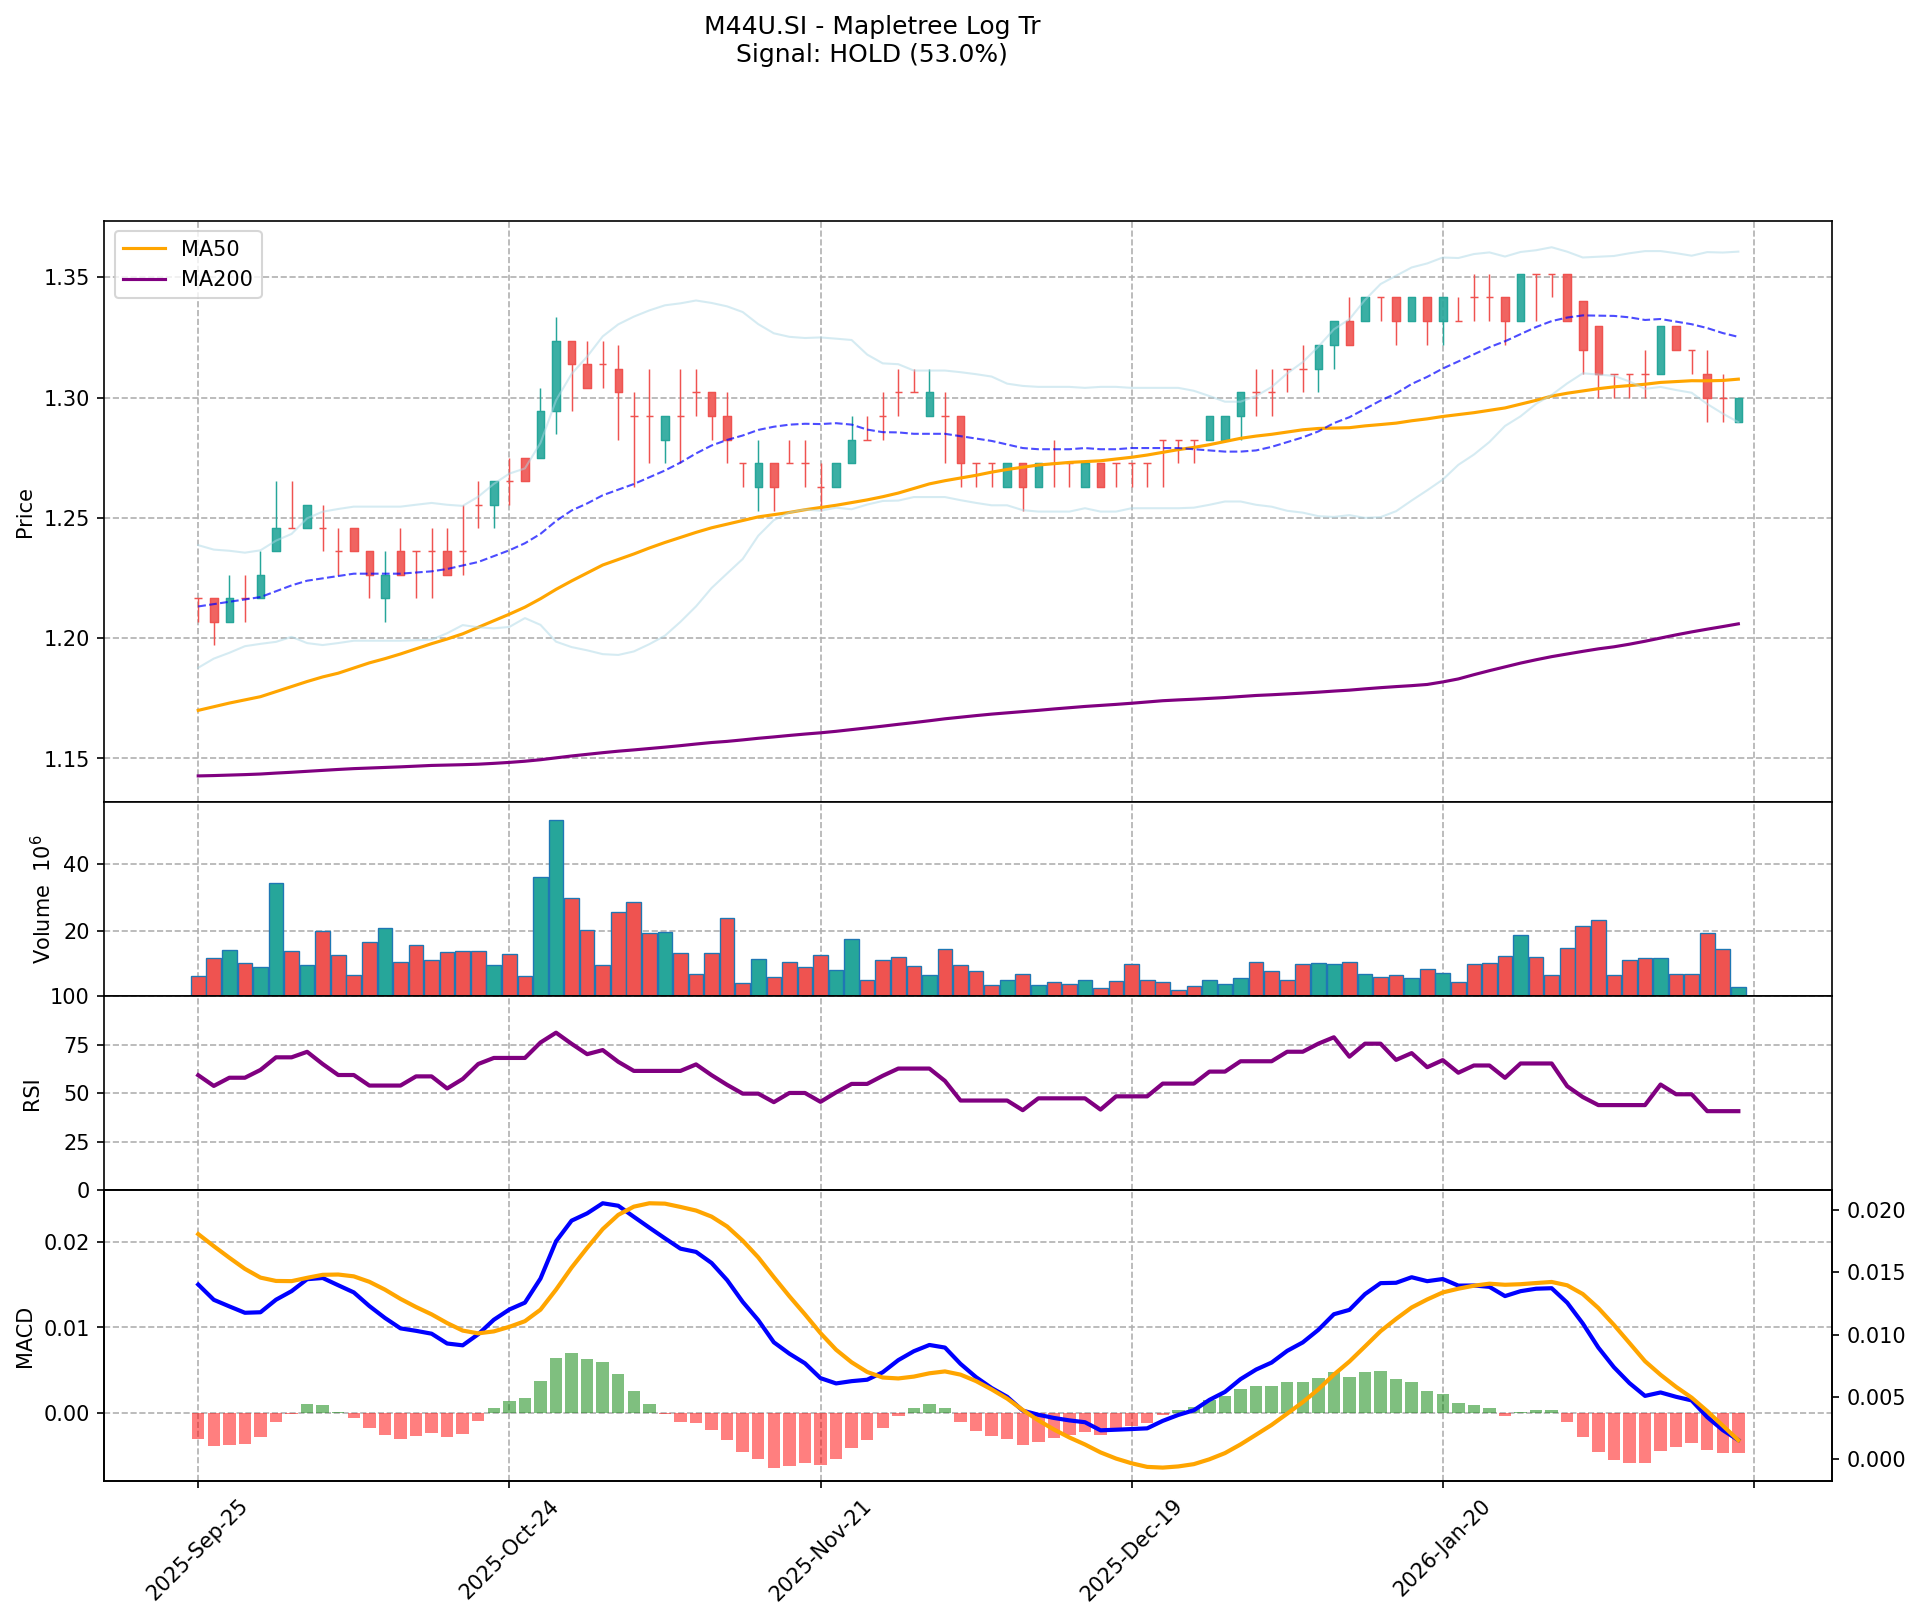Click the MA50 legend entry

208,249
